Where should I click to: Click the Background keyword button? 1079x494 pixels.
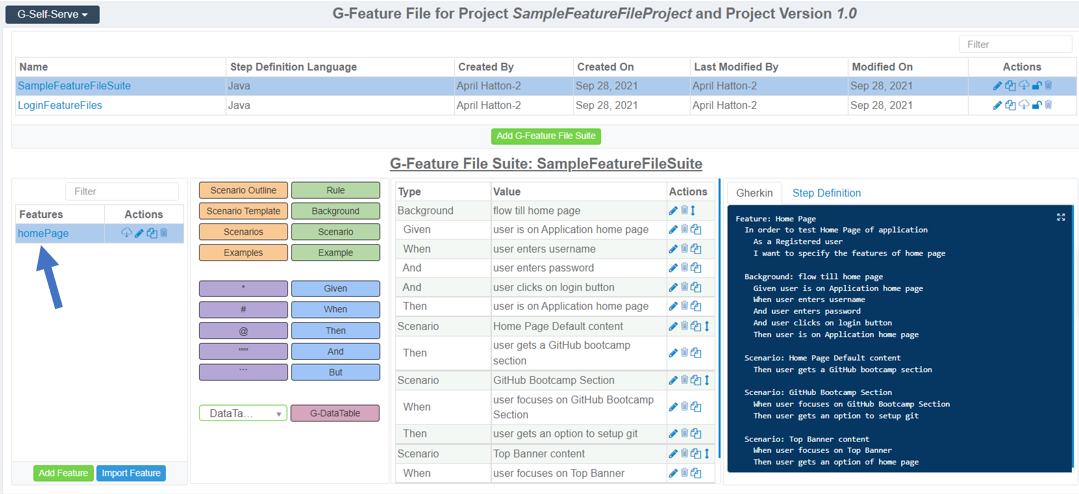tap(336, 211)
